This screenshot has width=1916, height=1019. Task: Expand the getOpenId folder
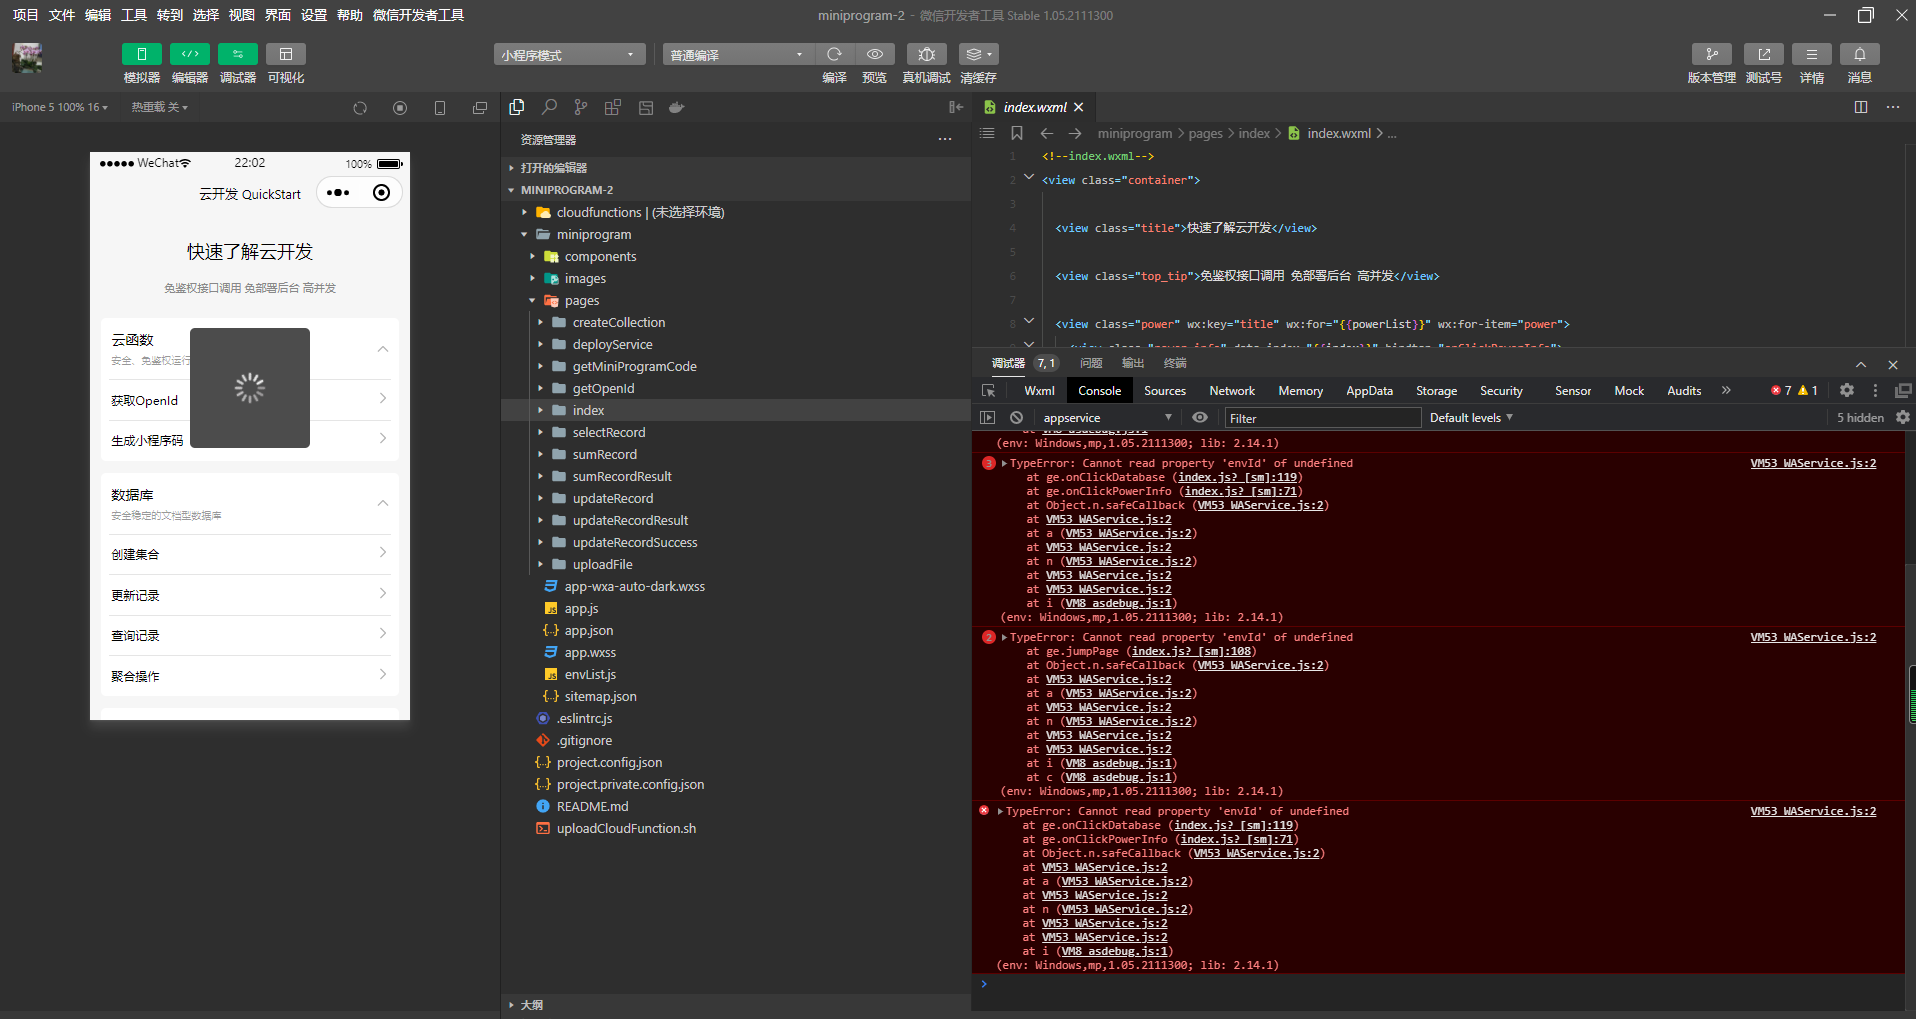coord(540,388)
